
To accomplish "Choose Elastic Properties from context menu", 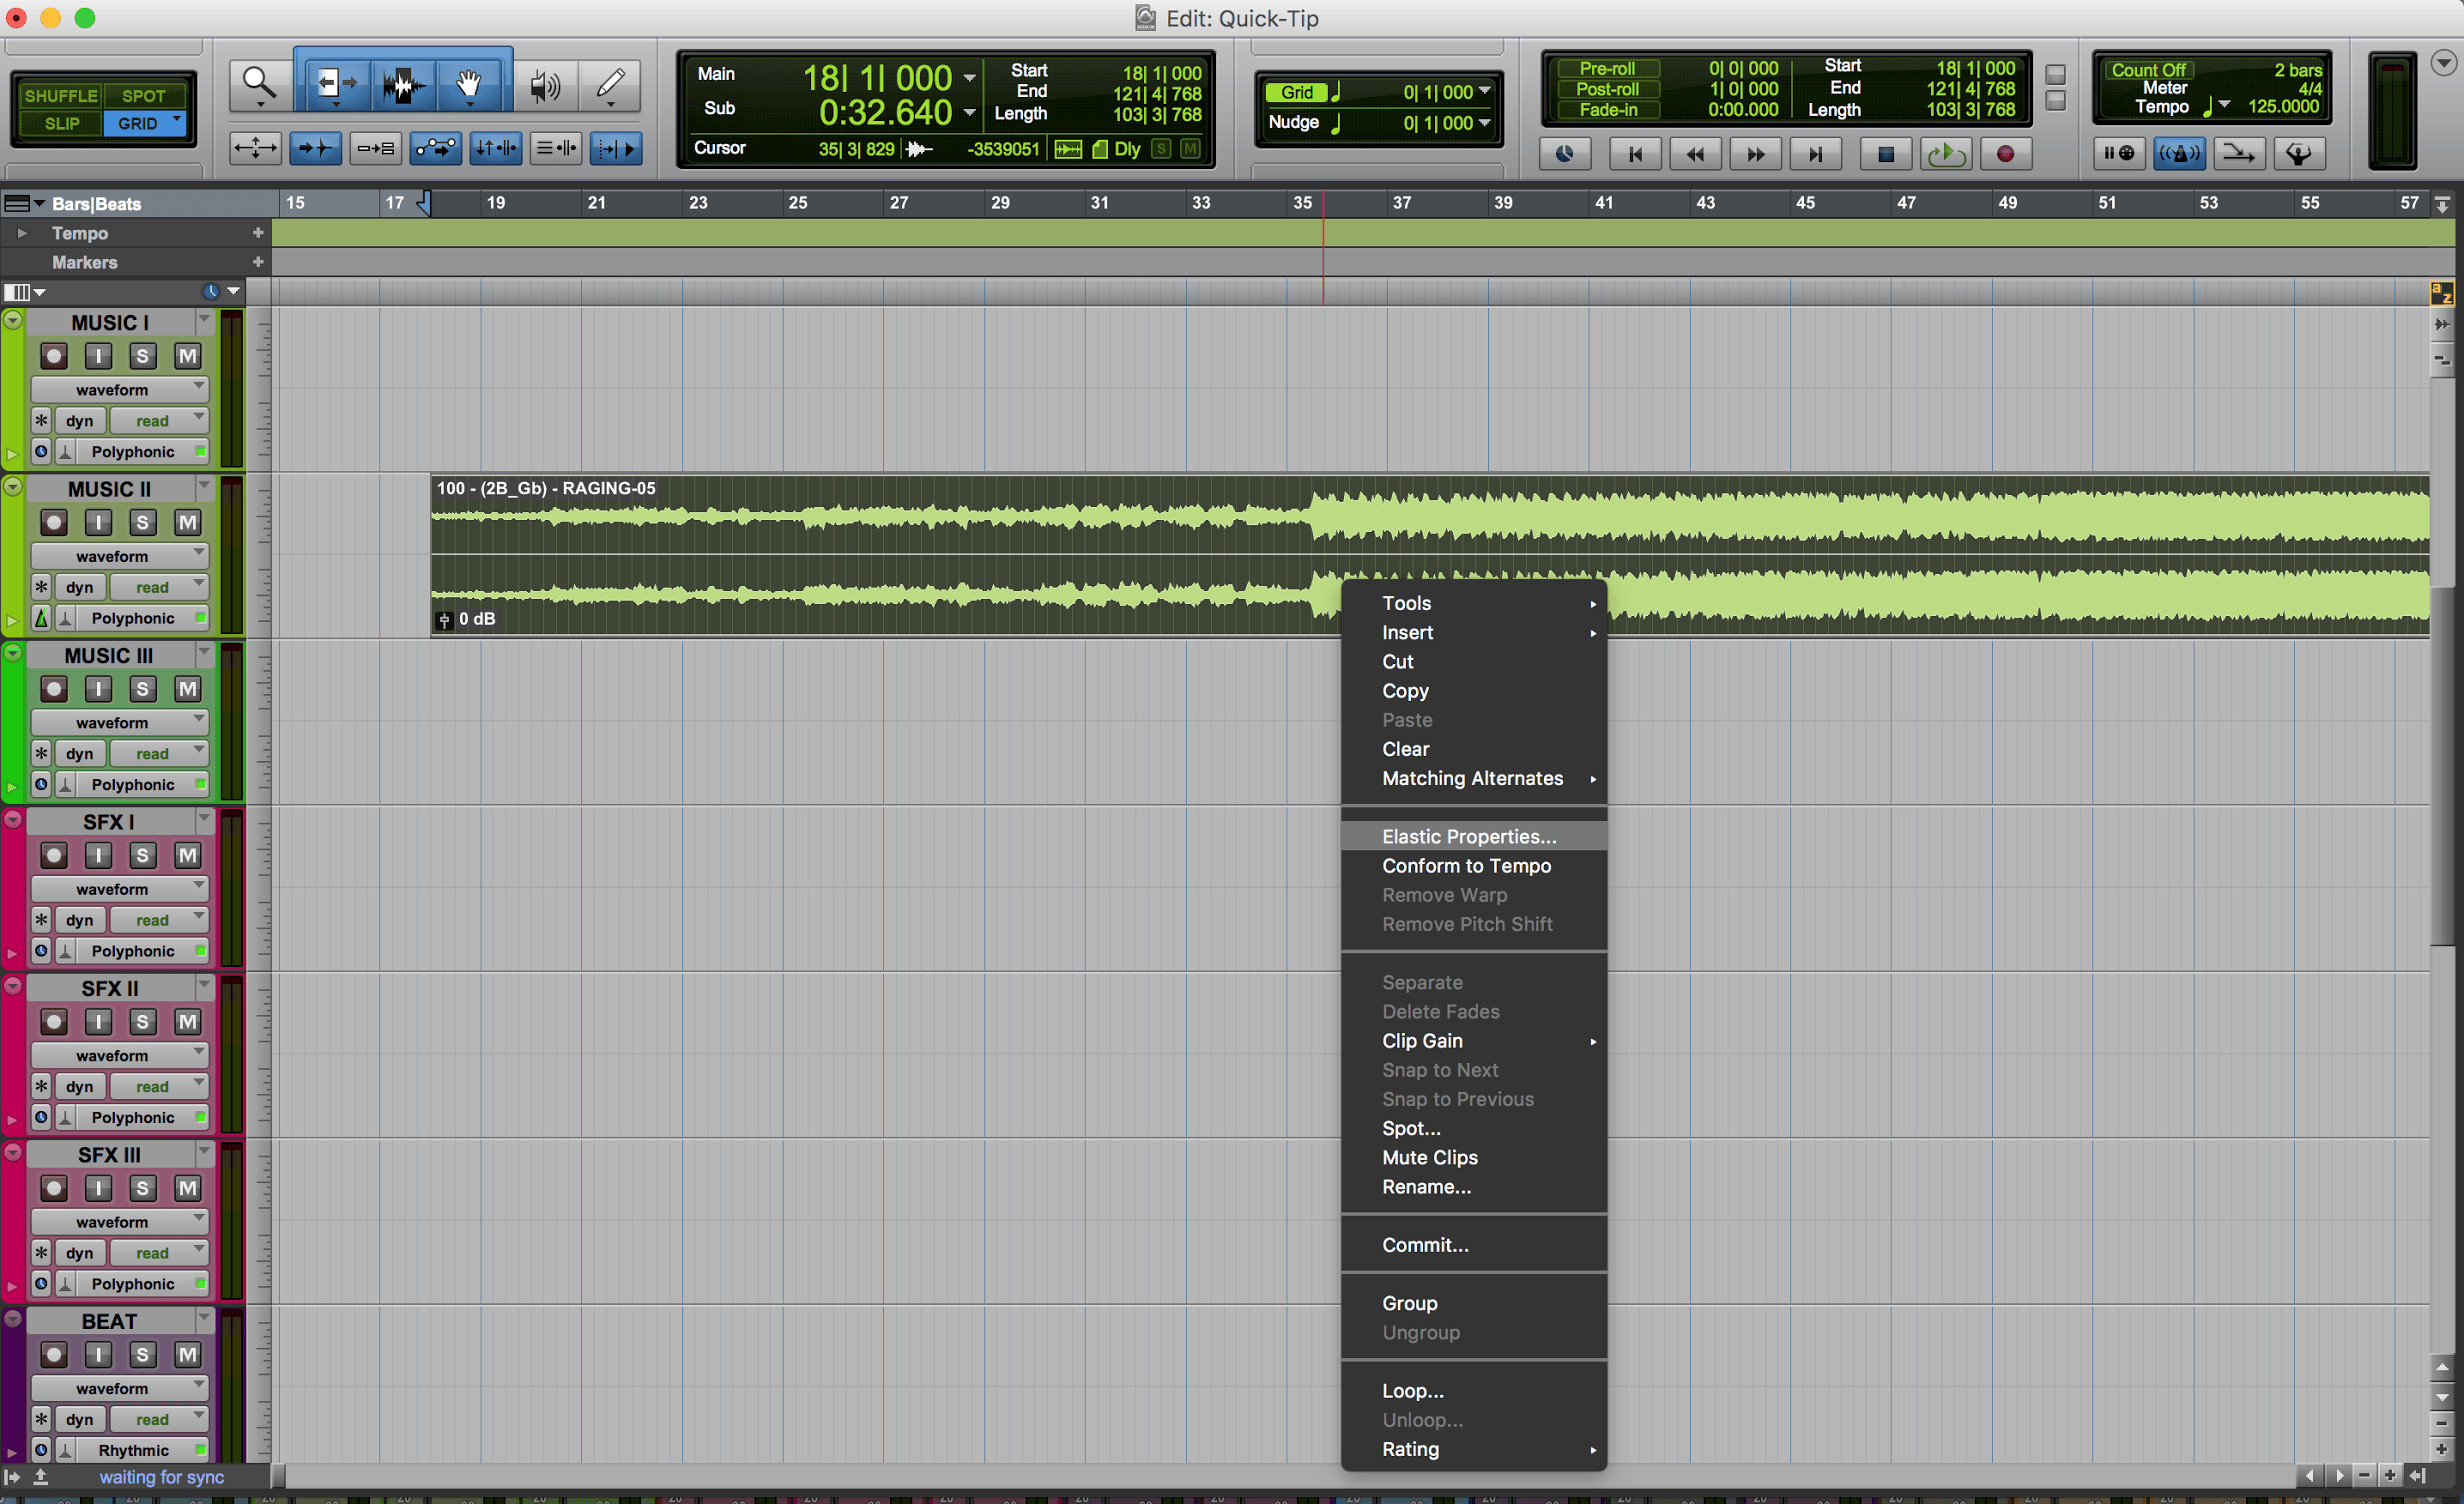I will coord(1473,836).
